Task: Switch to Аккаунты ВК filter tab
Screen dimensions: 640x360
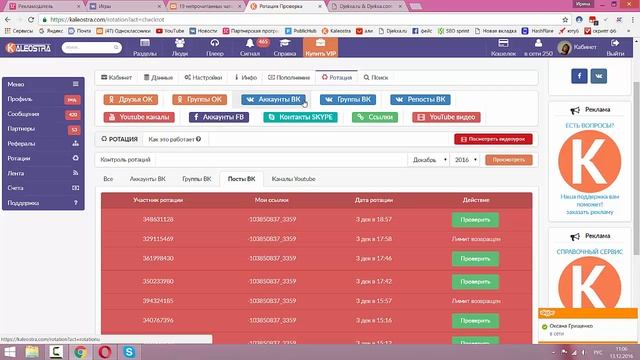Action: 148,179
